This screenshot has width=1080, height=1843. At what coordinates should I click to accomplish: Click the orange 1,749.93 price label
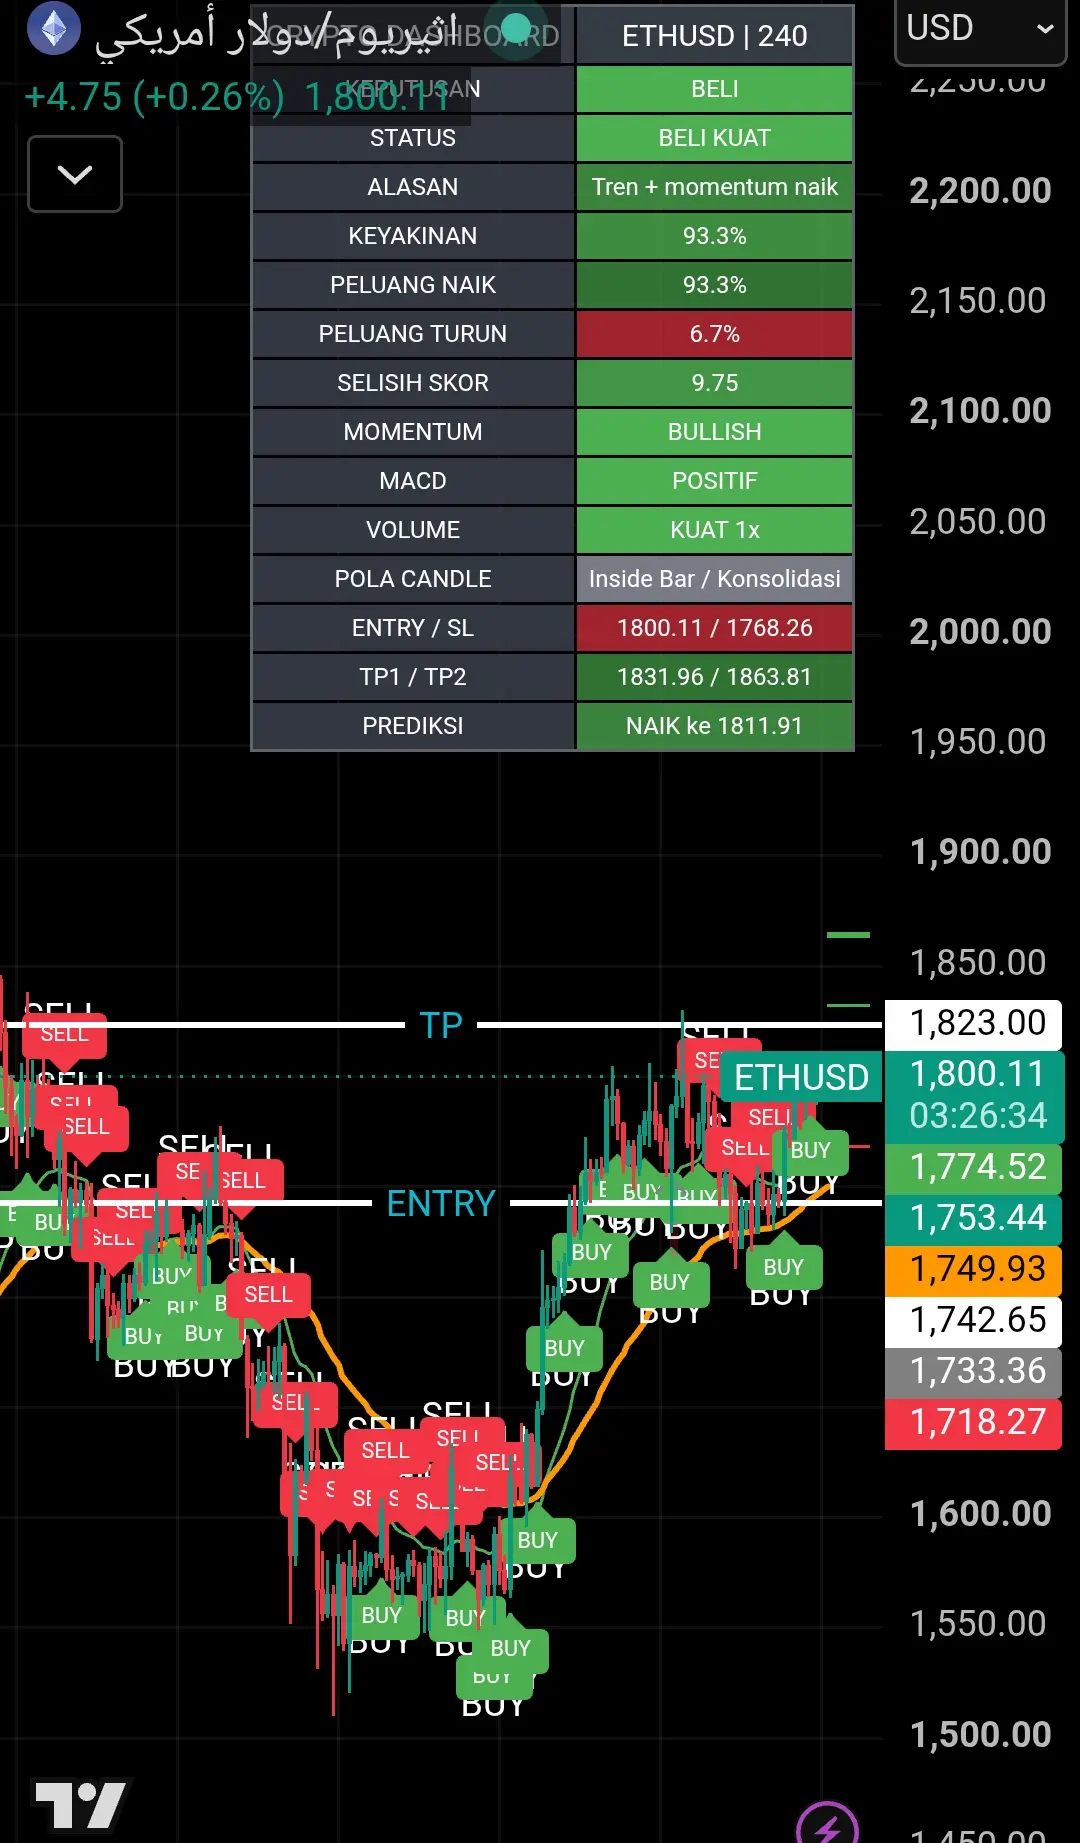tap(975, 1269)
